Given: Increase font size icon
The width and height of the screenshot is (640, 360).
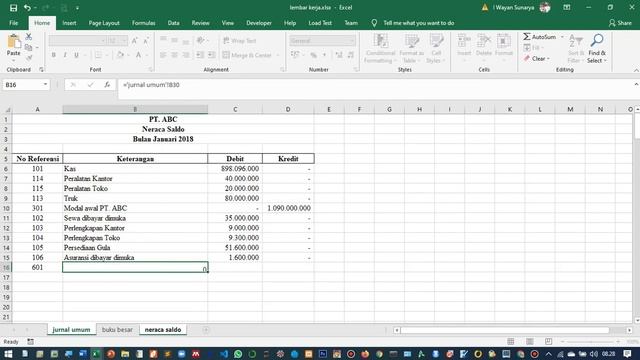Looking at the screenshot, I should coord(135,41).
